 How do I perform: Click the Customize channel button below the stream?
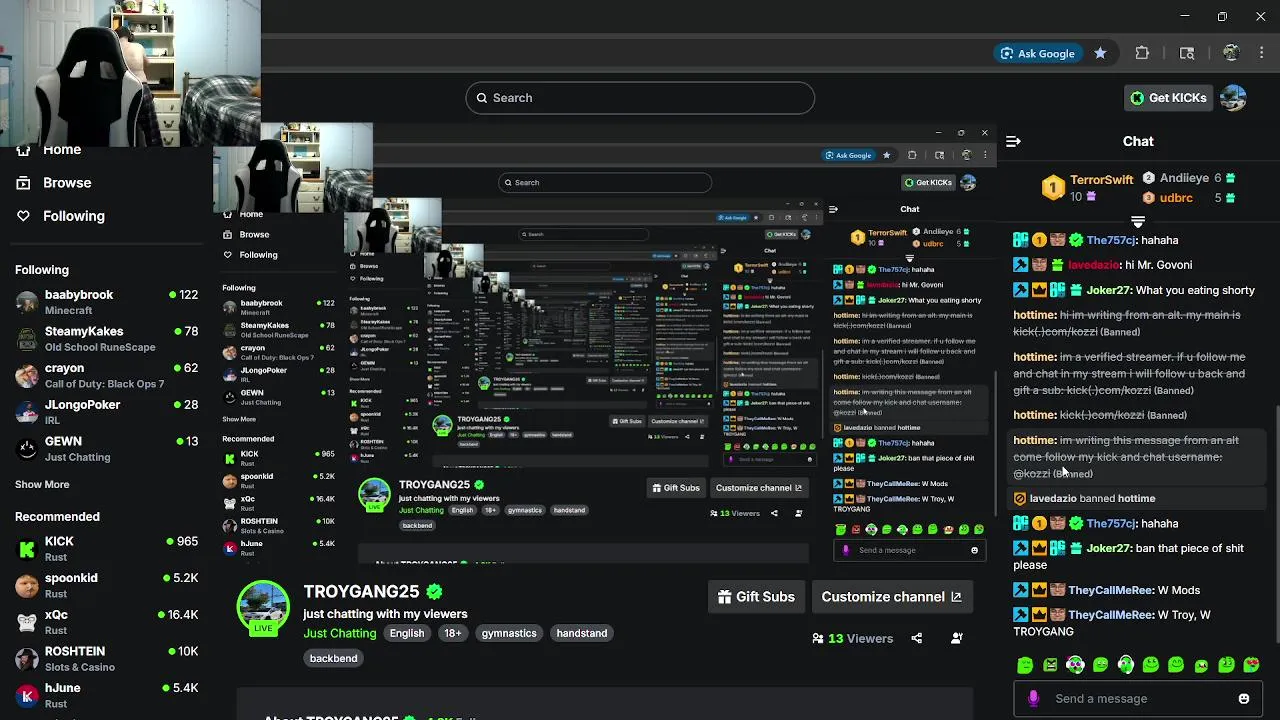891,597
